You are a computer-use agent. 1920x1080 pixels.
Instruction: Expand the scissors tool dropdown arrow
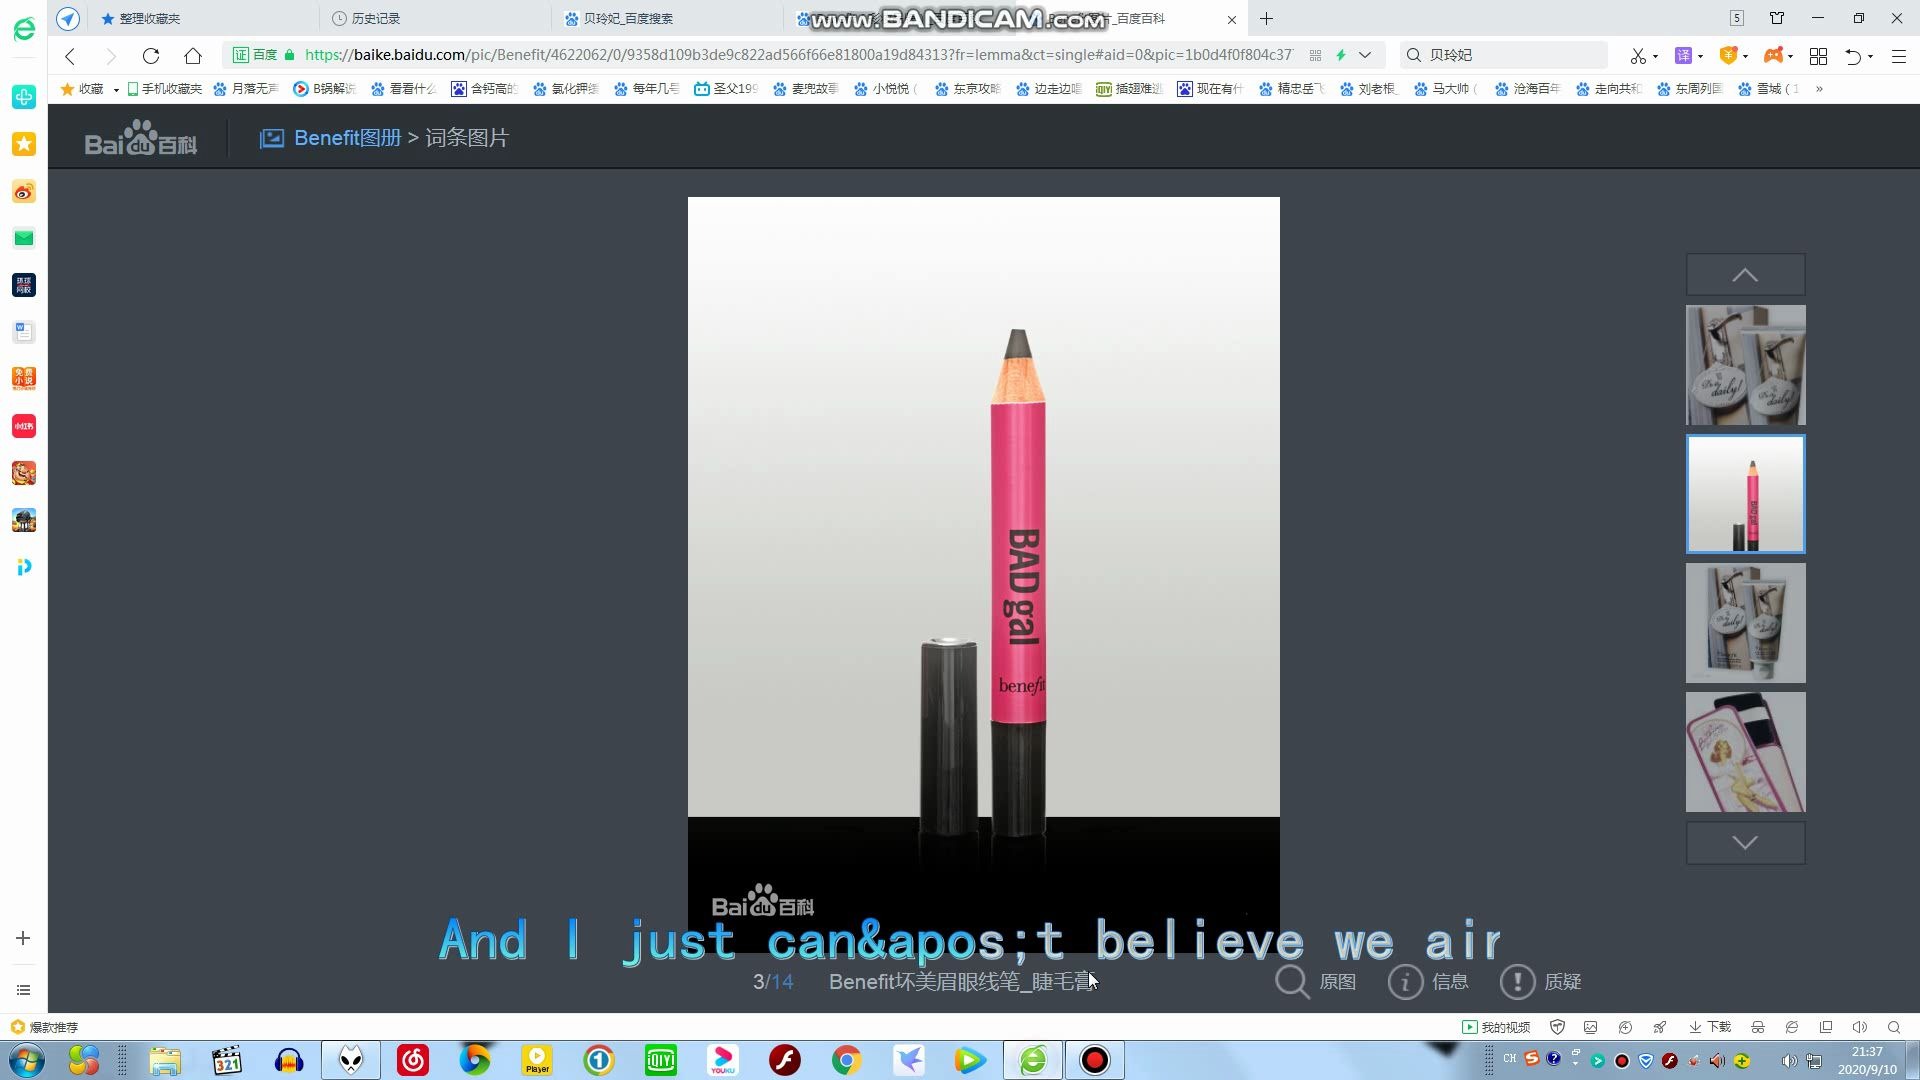1656,57
